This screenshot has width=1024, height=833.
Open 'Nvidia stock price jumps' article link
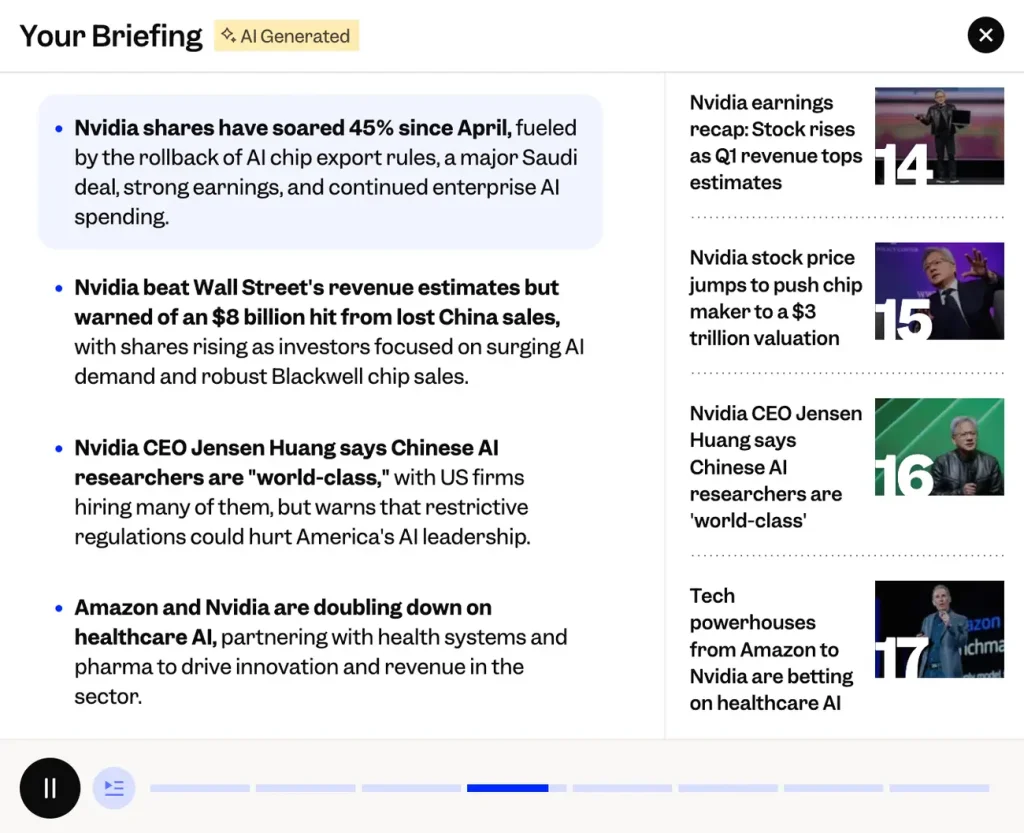tap(775, 298)
